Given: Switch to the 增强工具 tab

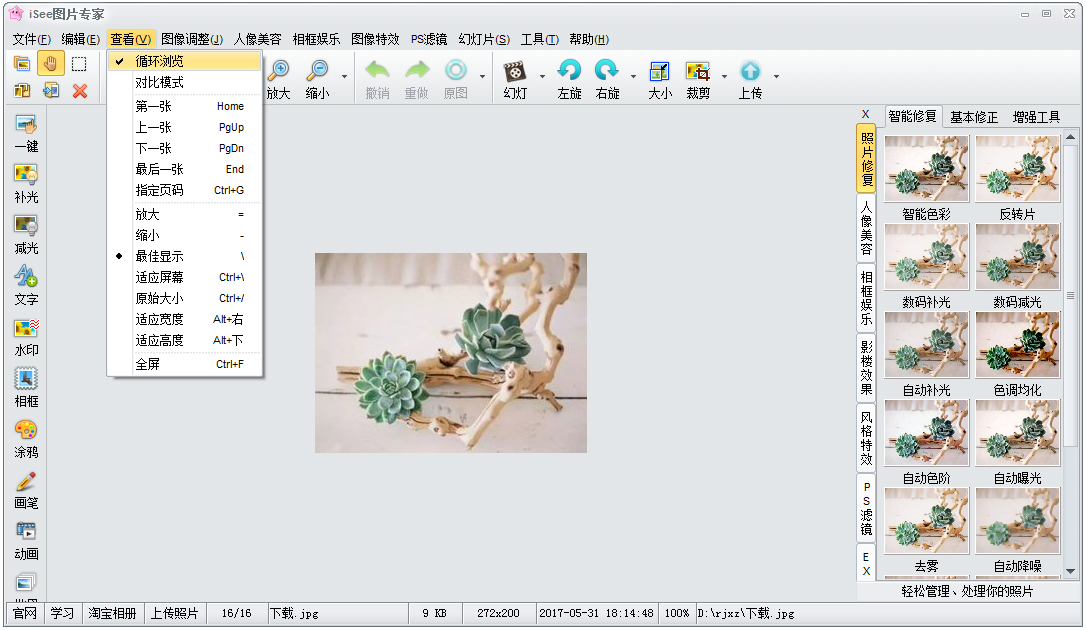Looking at the screenshot, I should [1036, 117].
